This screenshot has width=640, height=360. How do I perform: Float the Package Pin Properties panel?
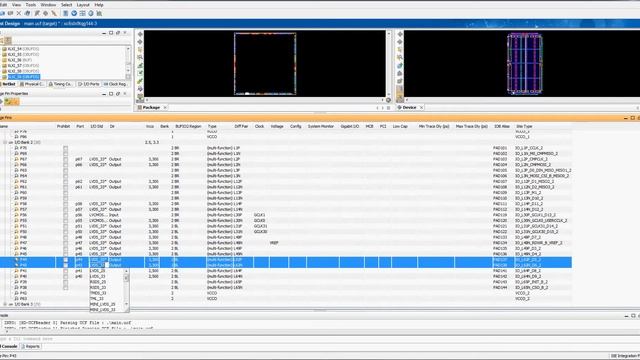tap(118, 93)
